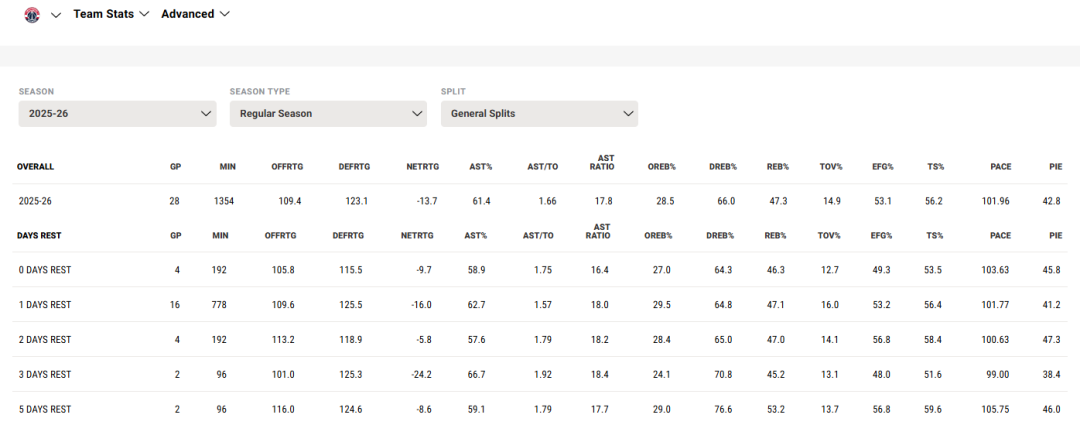
Task: Open the Season 2025-26 dropdown
Action: click(117, 113)
